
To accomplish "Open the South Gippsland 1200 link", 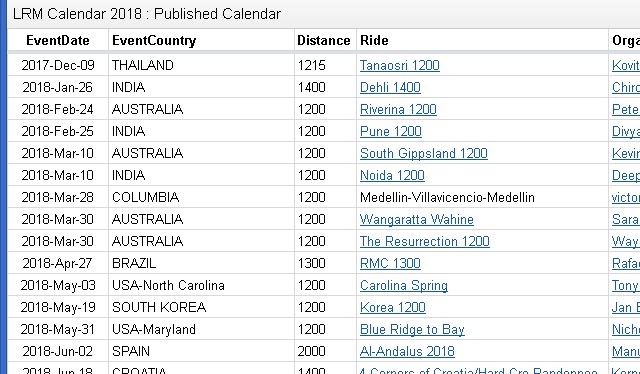I will 424,154.
